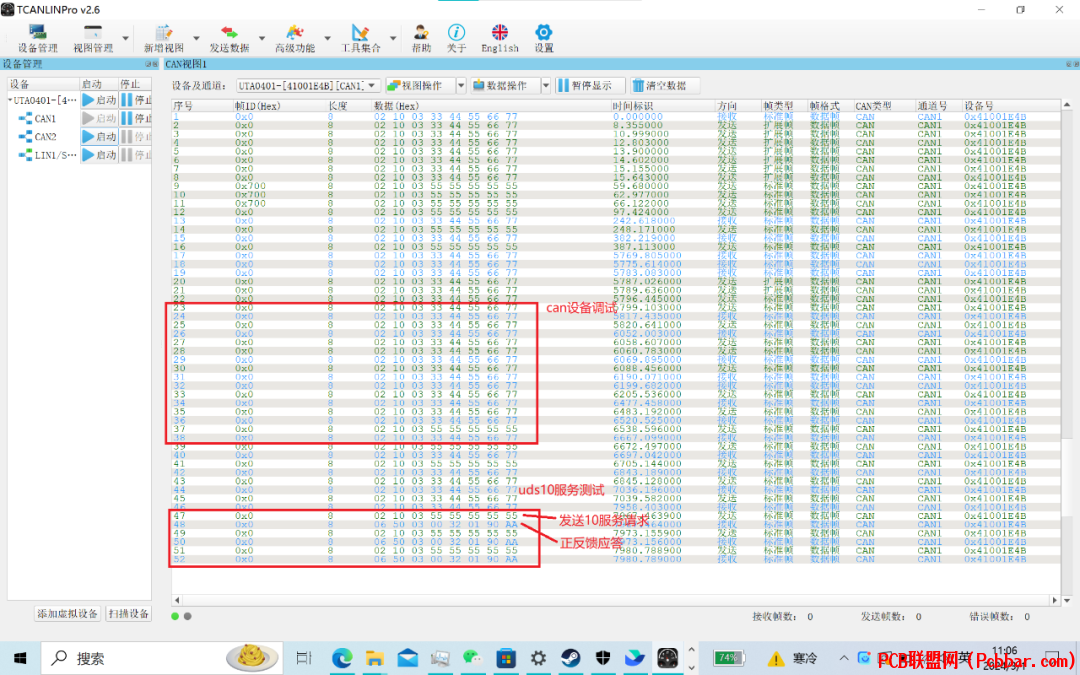Screen dimensions: 1080x675
Task: Collapse the UTA0401 device tree node
Action: point(10,101)
